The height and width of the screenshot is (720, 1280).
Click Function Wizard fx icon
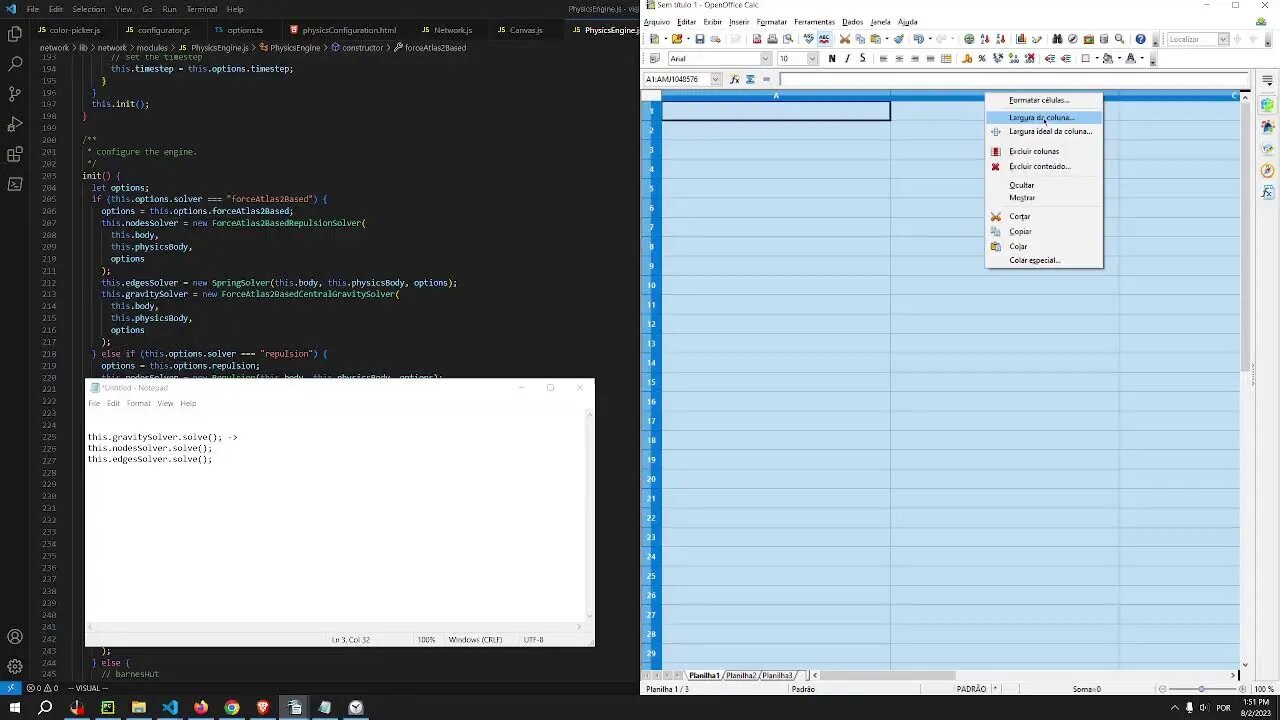pos(735,79)
